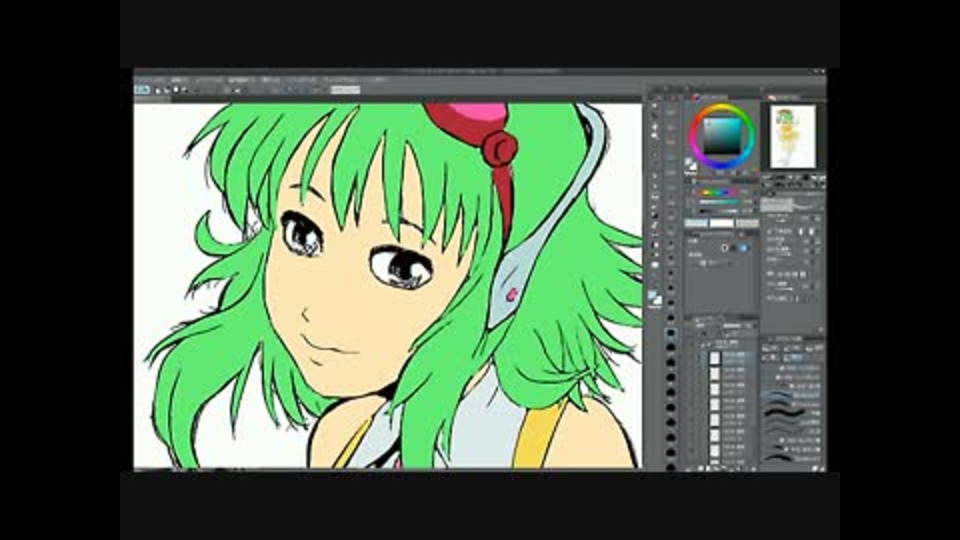Click the color indicator icon in the tool palette
This screenshot has width=960, height=540.
coord(654,299)
